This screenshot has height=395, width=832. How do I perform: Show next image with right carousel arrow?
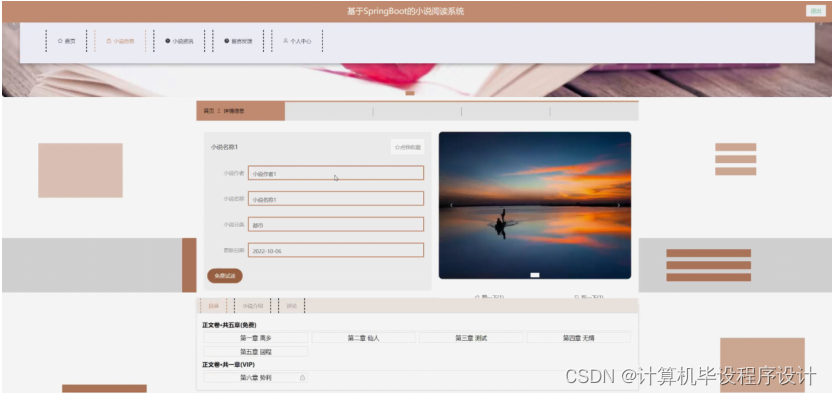pos(619,205)
